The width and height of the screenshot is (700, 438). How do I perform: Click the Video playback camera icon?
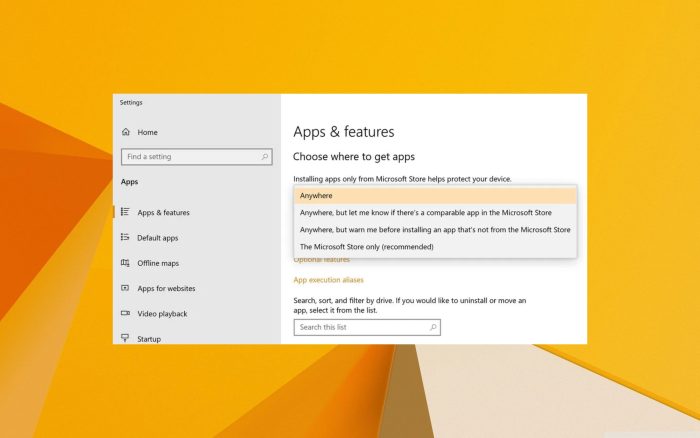[125, 313]
